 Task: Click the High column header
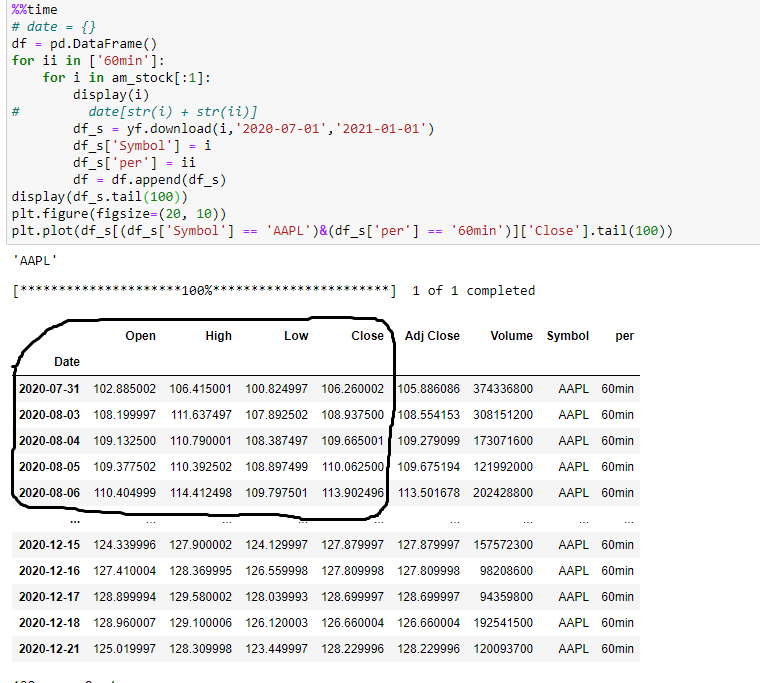(x=218, y=336)
